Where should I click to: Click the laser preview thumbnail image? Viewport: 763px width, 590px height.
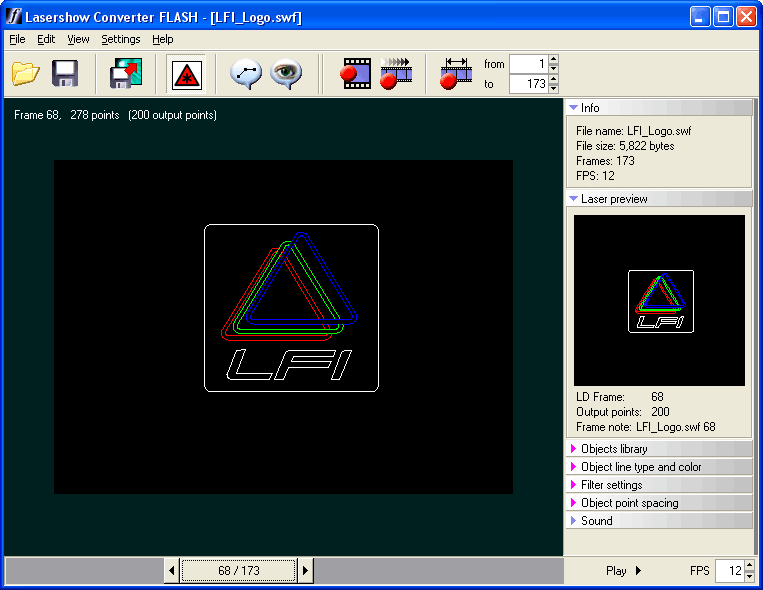click(659, 300)
